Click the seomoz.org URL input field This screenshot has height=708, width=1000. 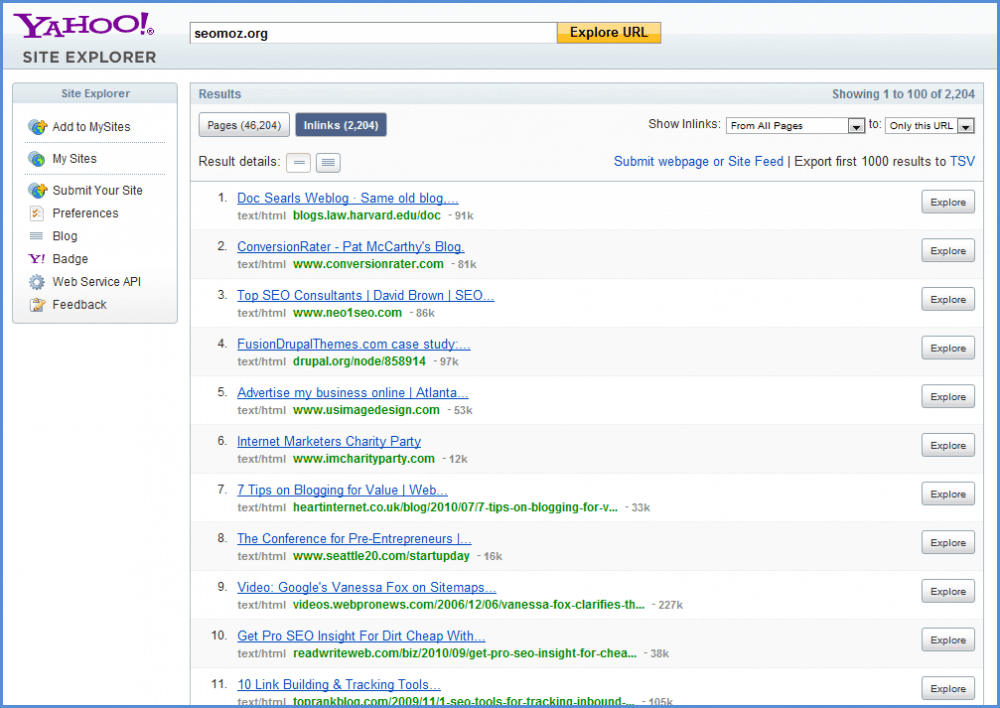(x=373, y=33)
